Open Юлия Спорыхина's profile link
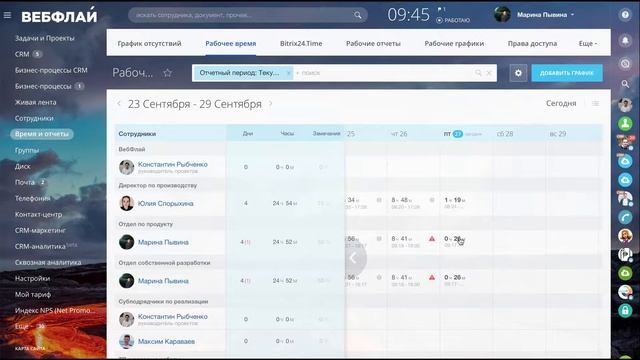The width and height of the screenshot is (640, 360). coord(165,203)
